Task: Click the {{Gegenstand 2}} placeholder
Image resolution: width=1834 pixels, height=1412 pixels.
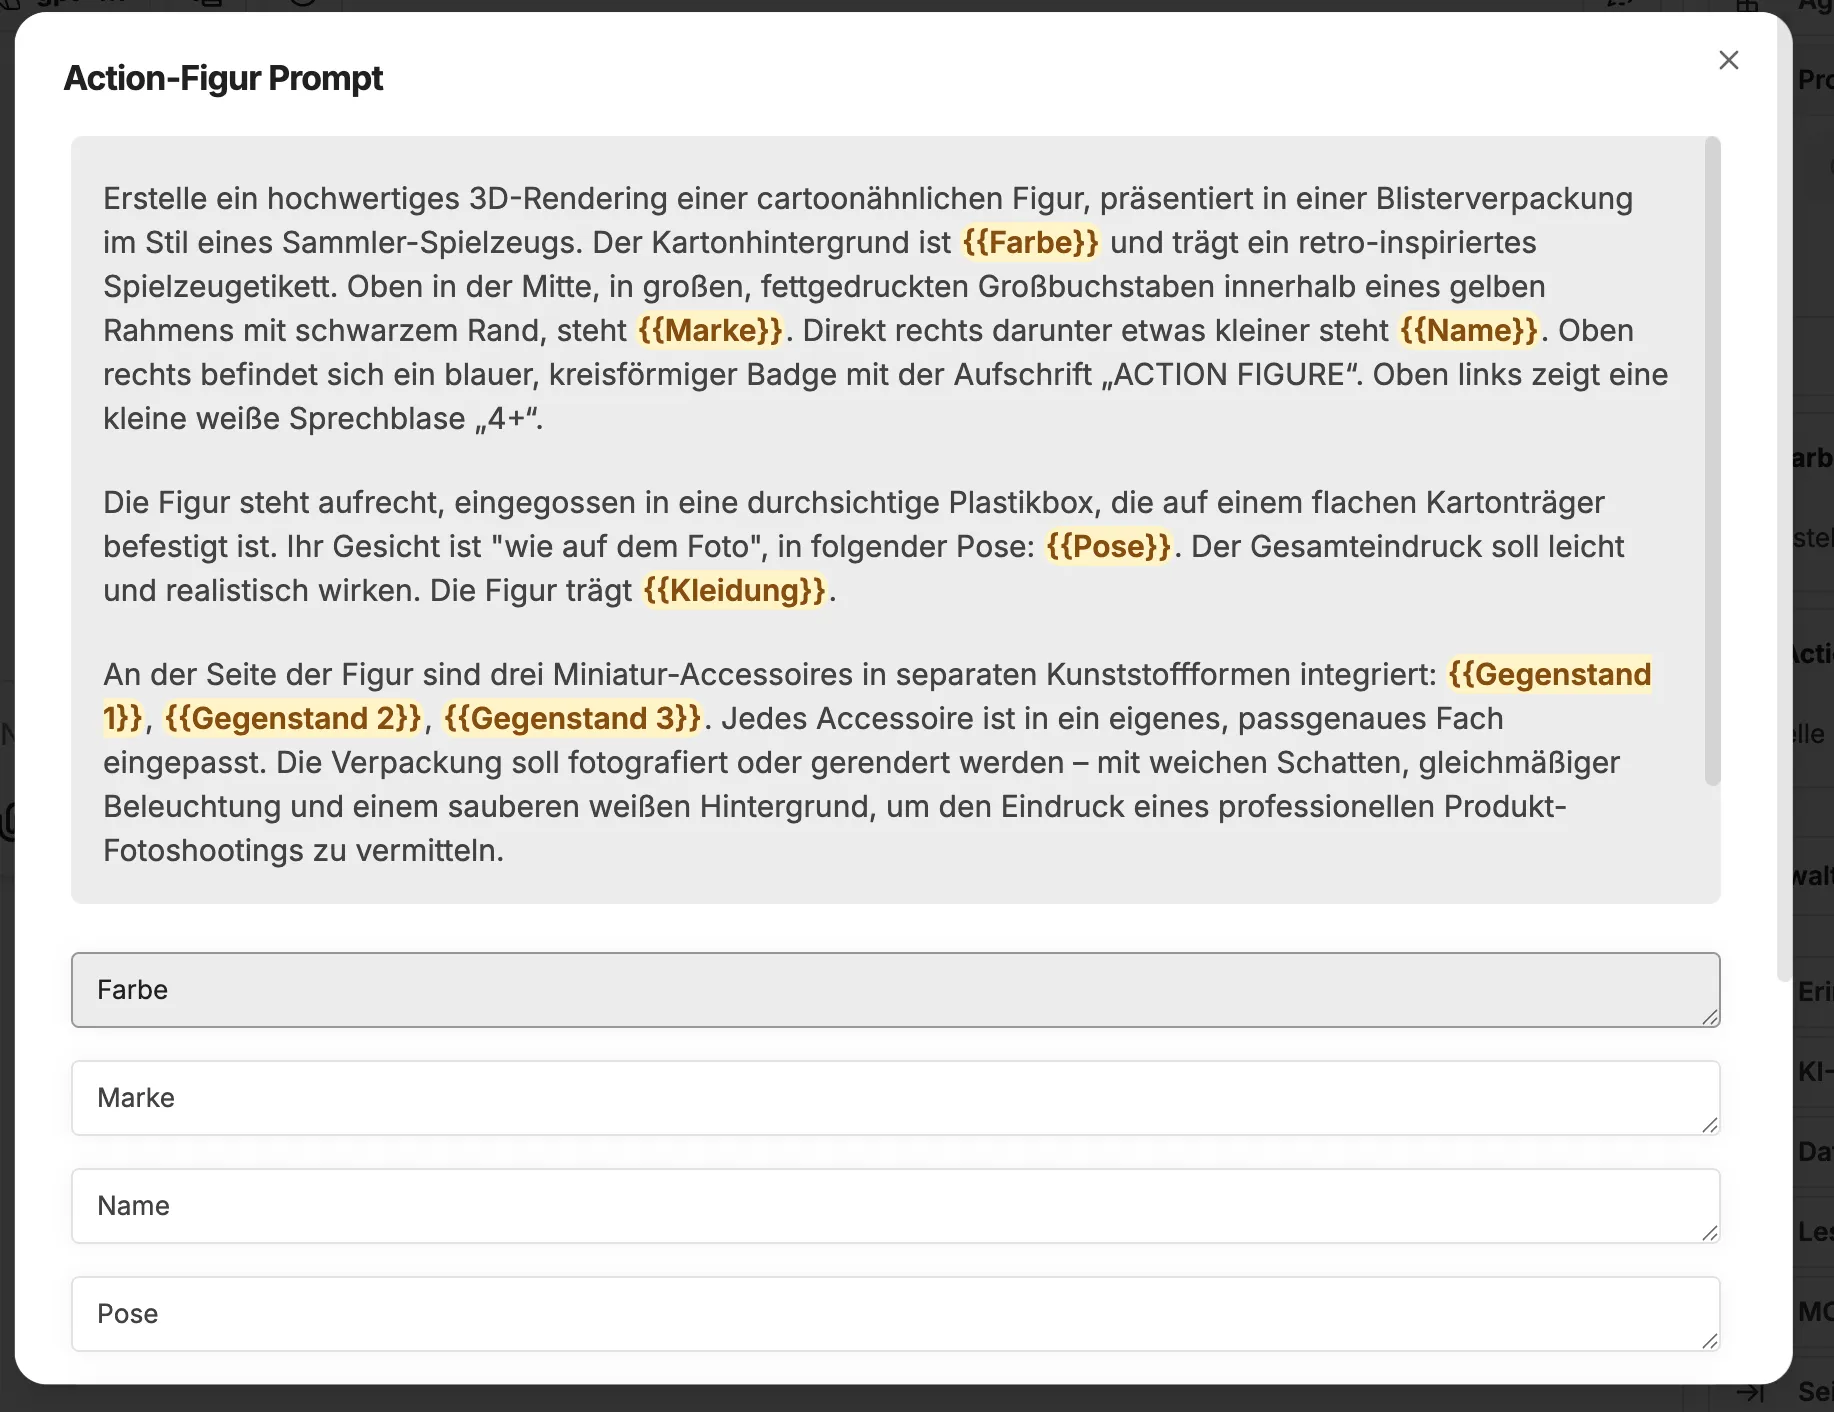Action: click(x=293, y=719)
